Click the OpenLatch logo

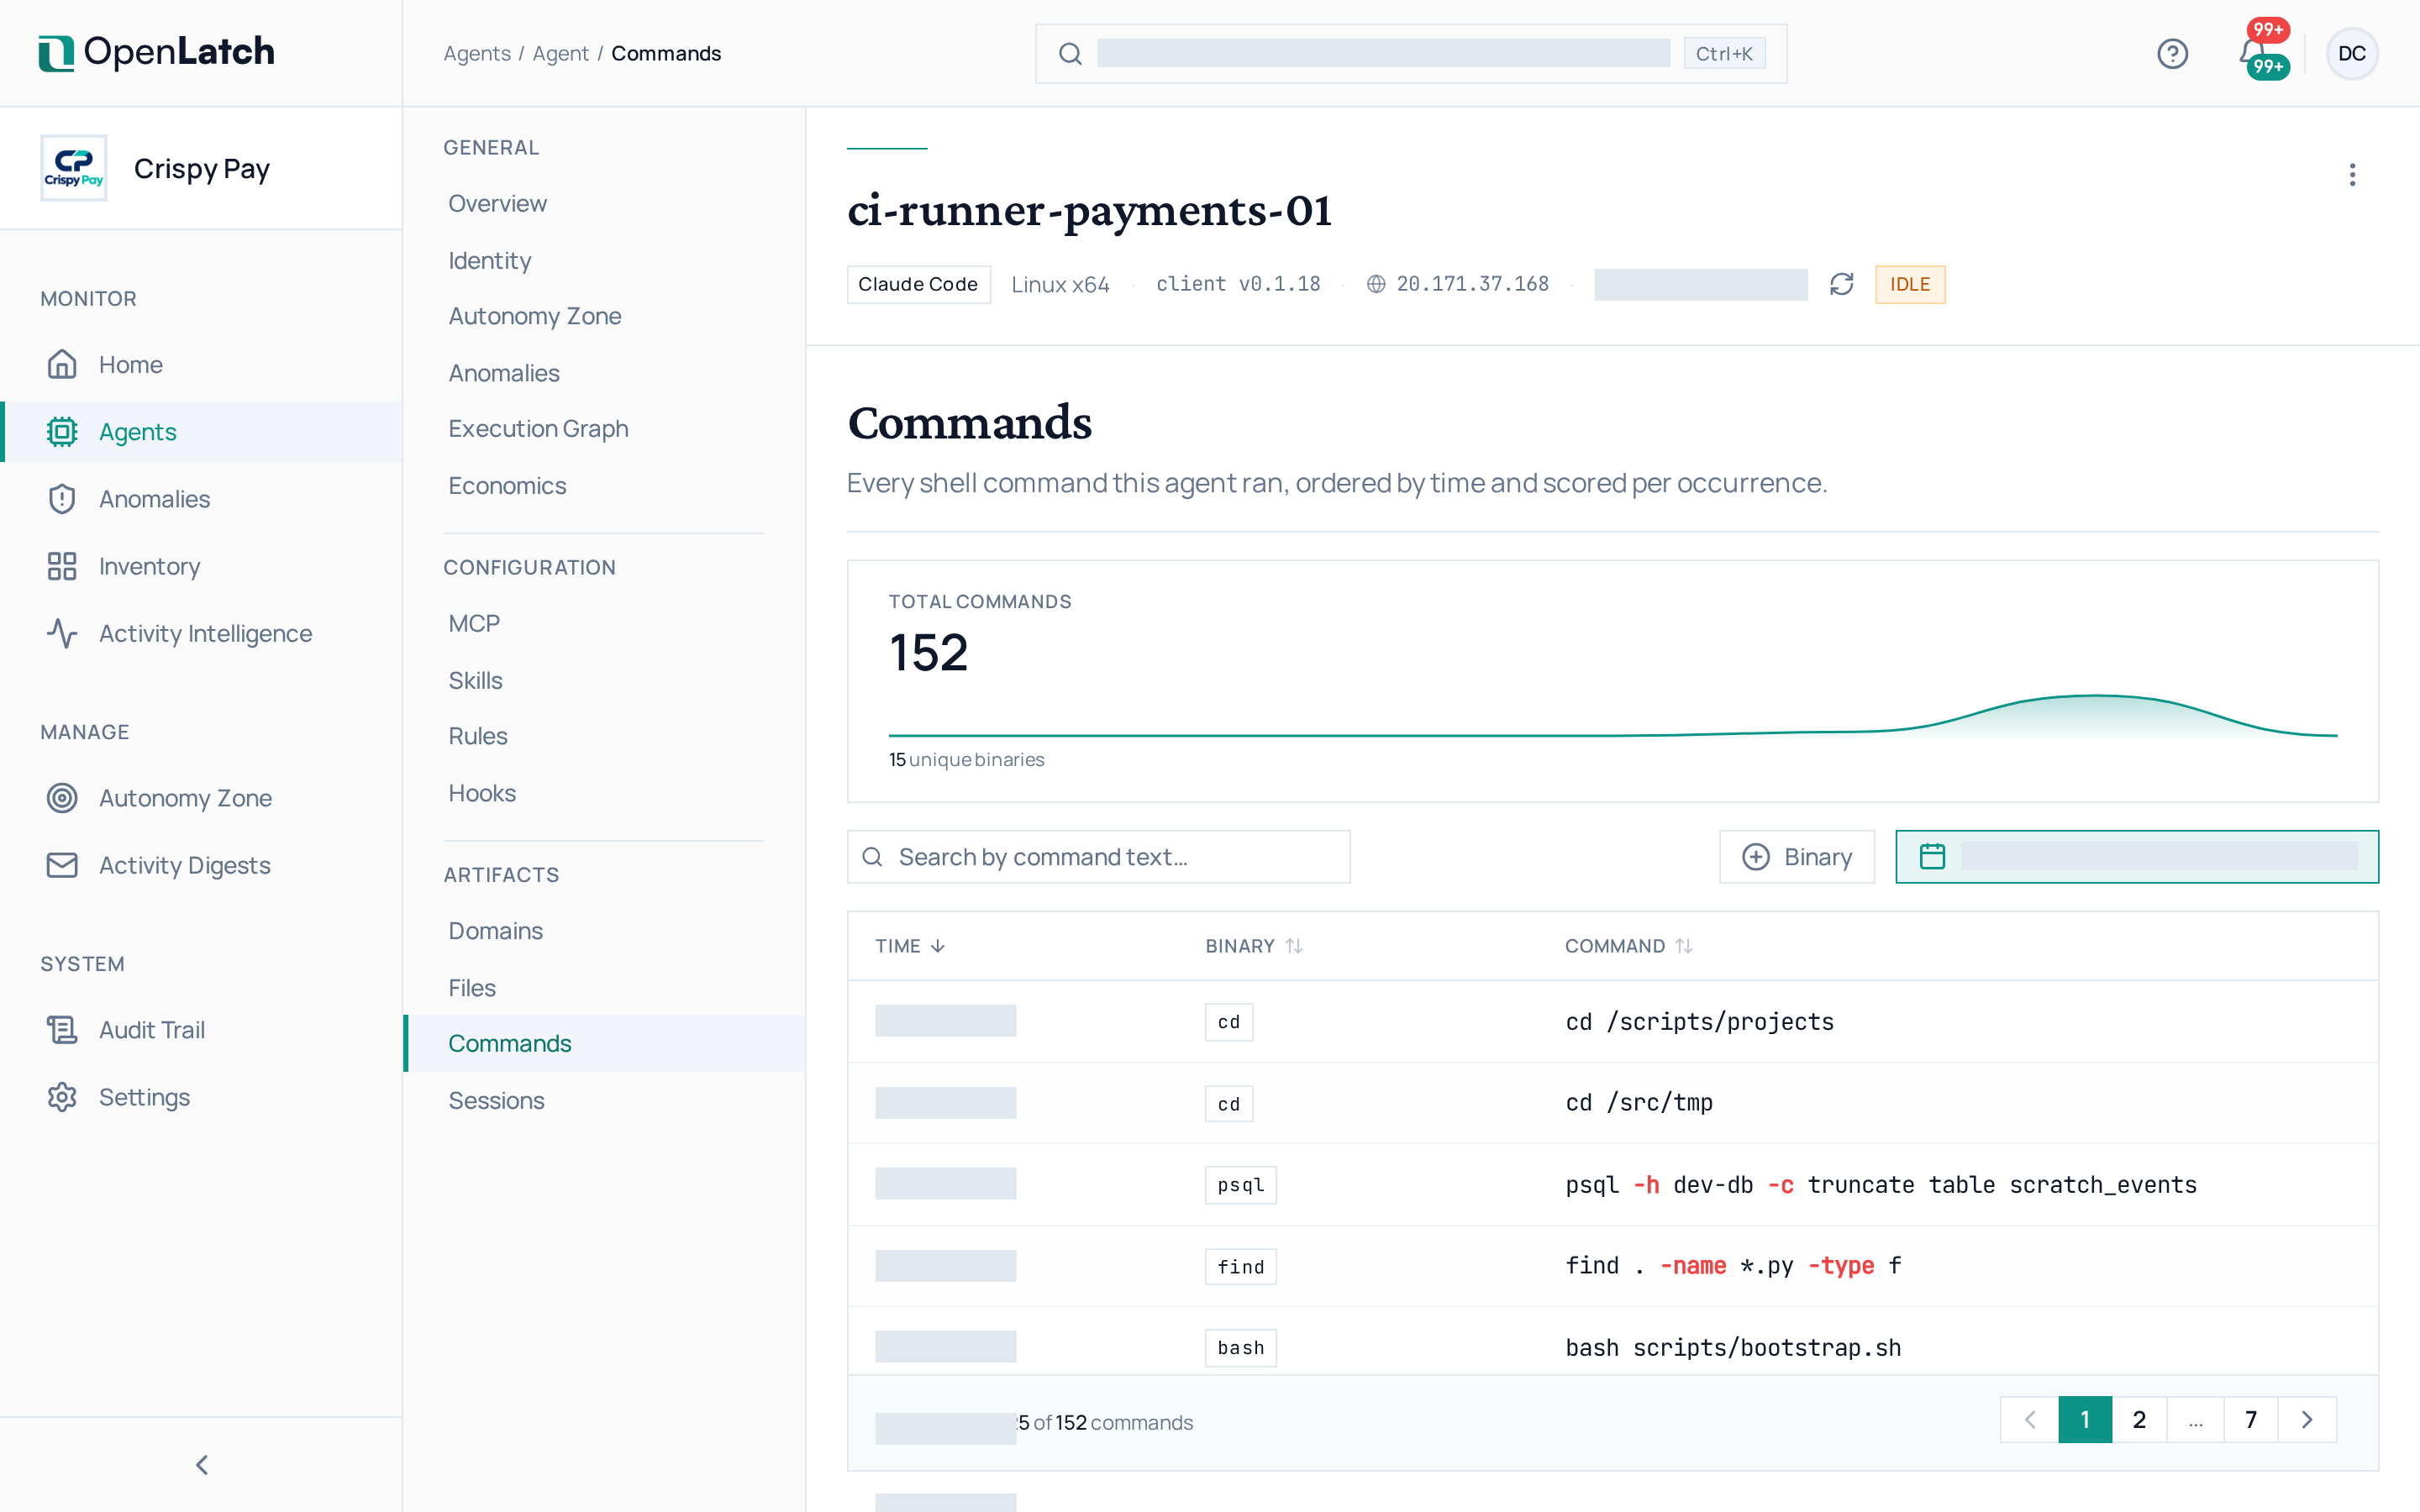click(157, 52)
